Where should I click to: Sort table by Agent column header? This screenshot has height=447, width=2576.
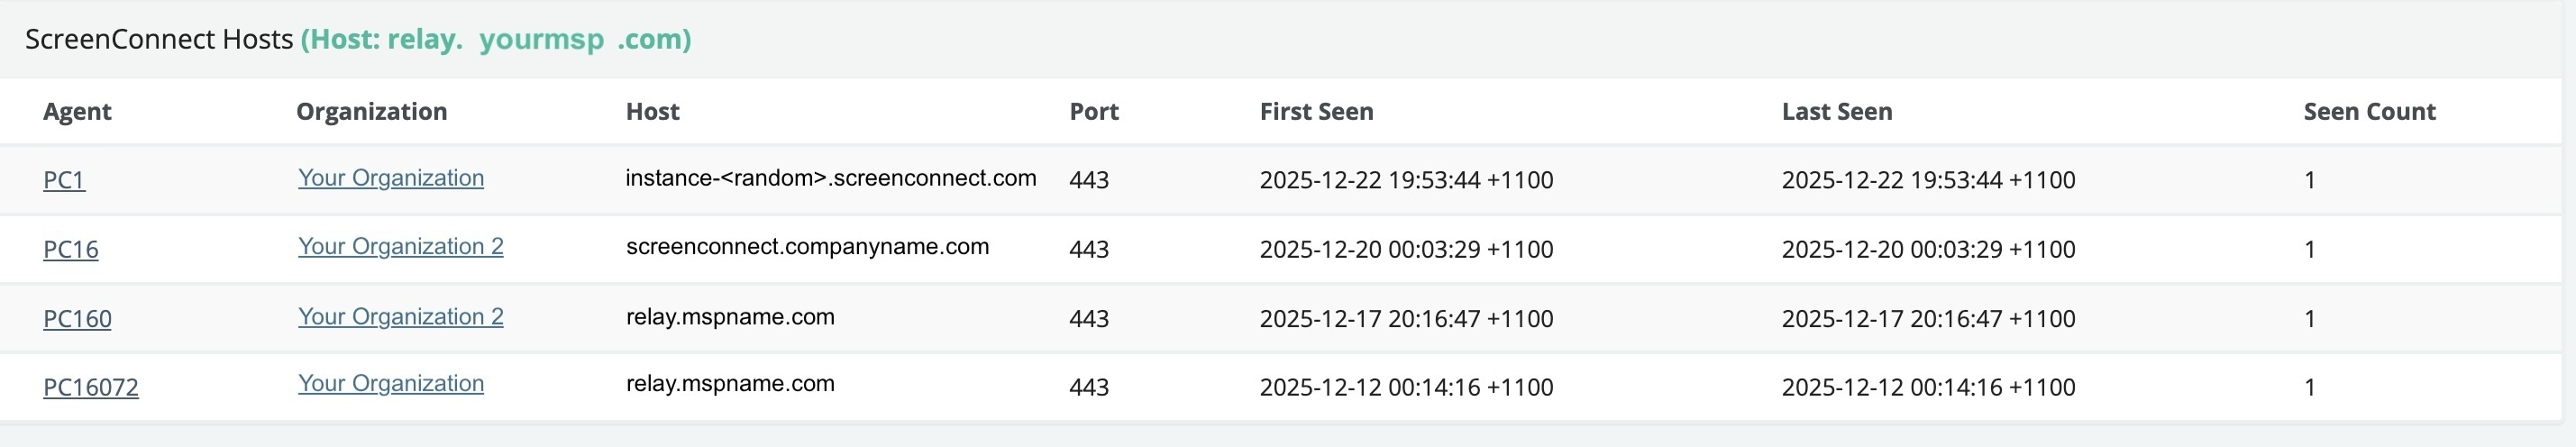77,112
